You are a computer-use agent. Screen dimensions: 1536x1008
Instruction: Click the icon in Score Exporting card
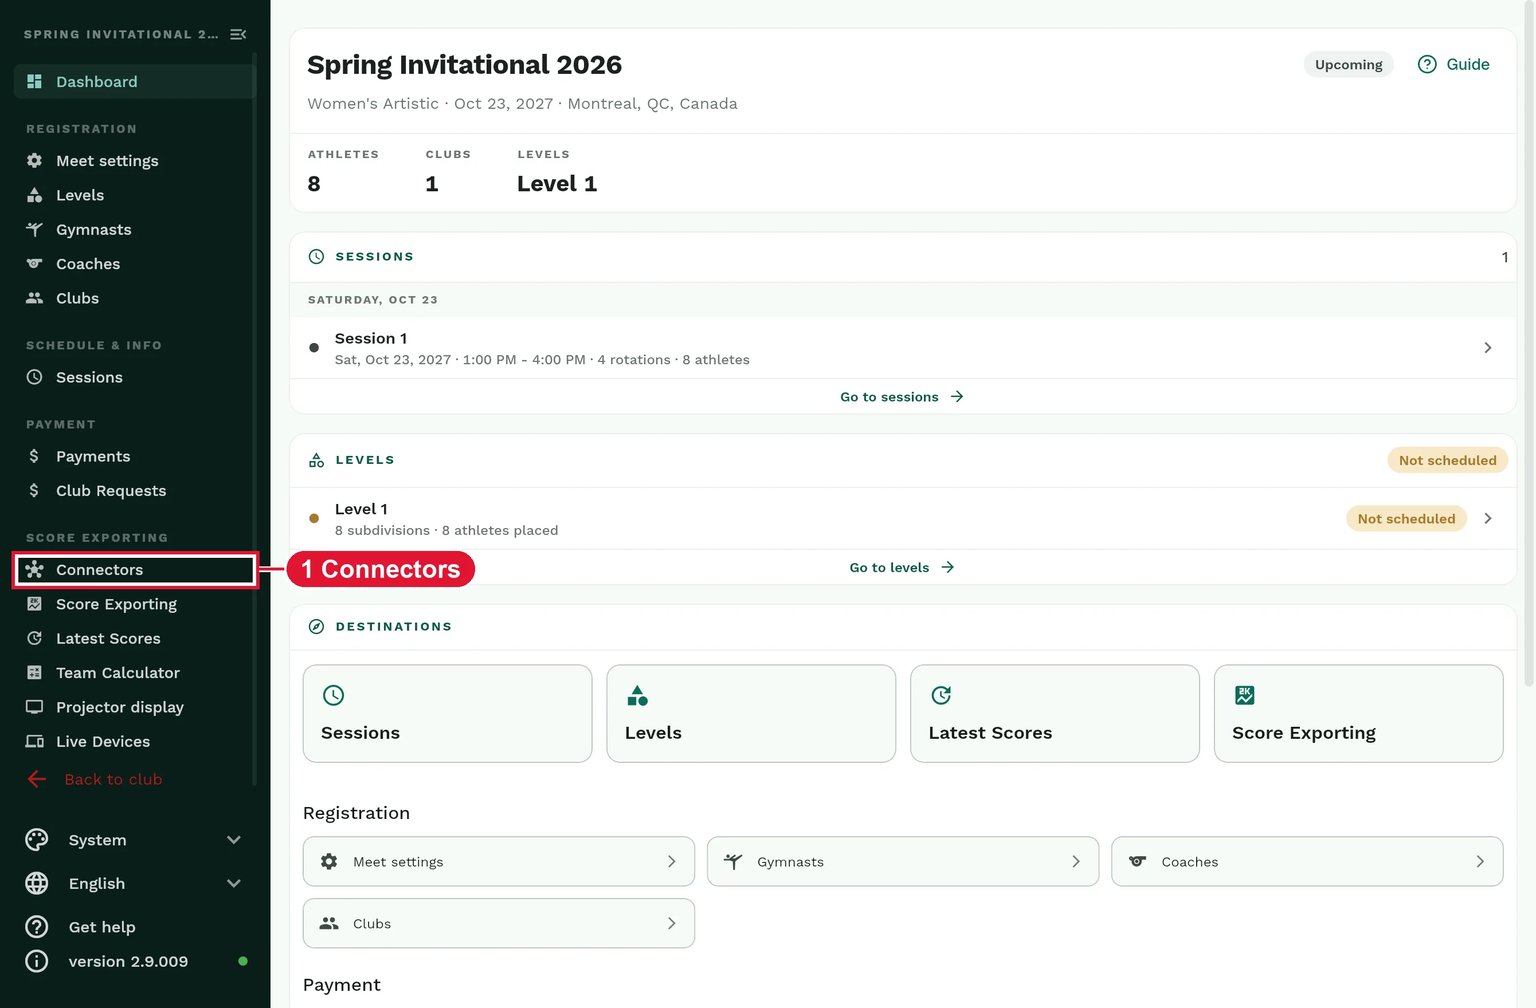1245,695
